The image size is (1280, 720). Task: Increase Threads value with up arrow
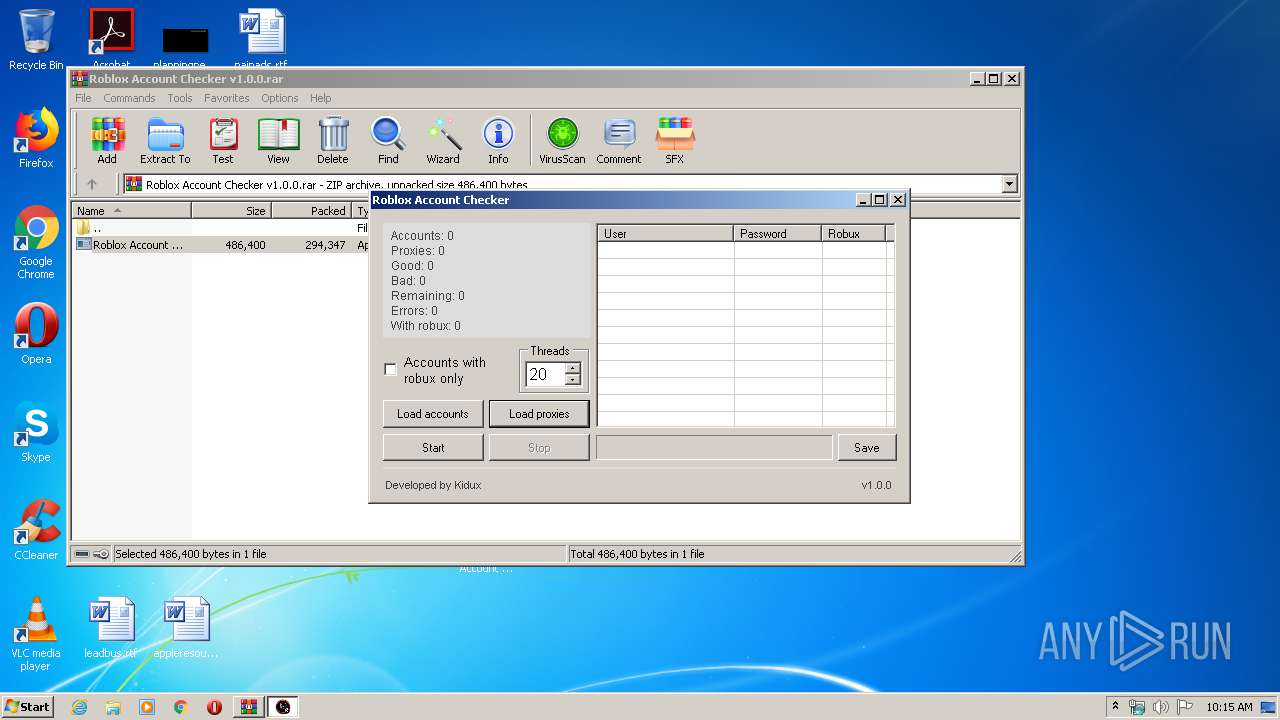tap(572, 369)
